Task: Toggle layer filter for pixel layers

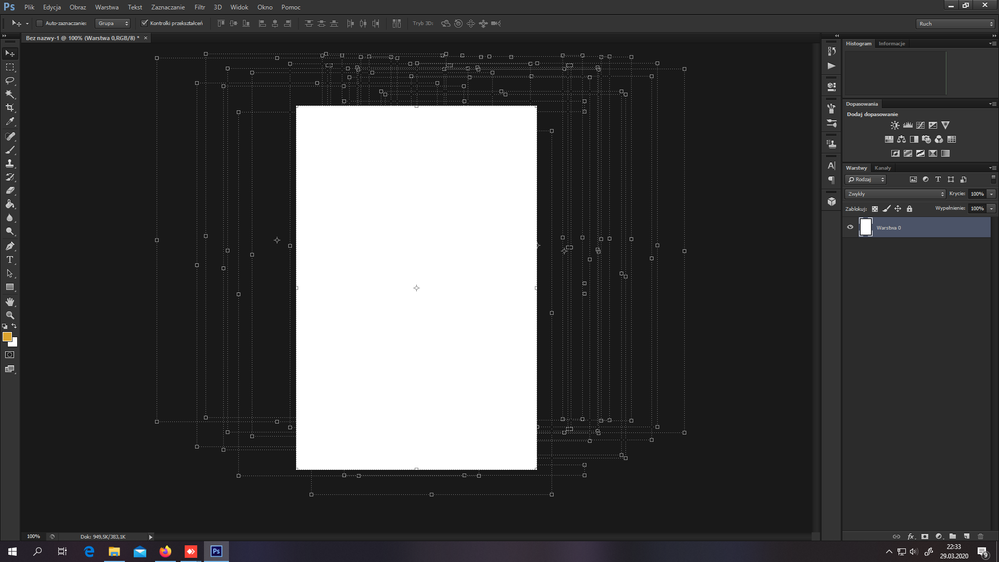Action: pos(913,180)
